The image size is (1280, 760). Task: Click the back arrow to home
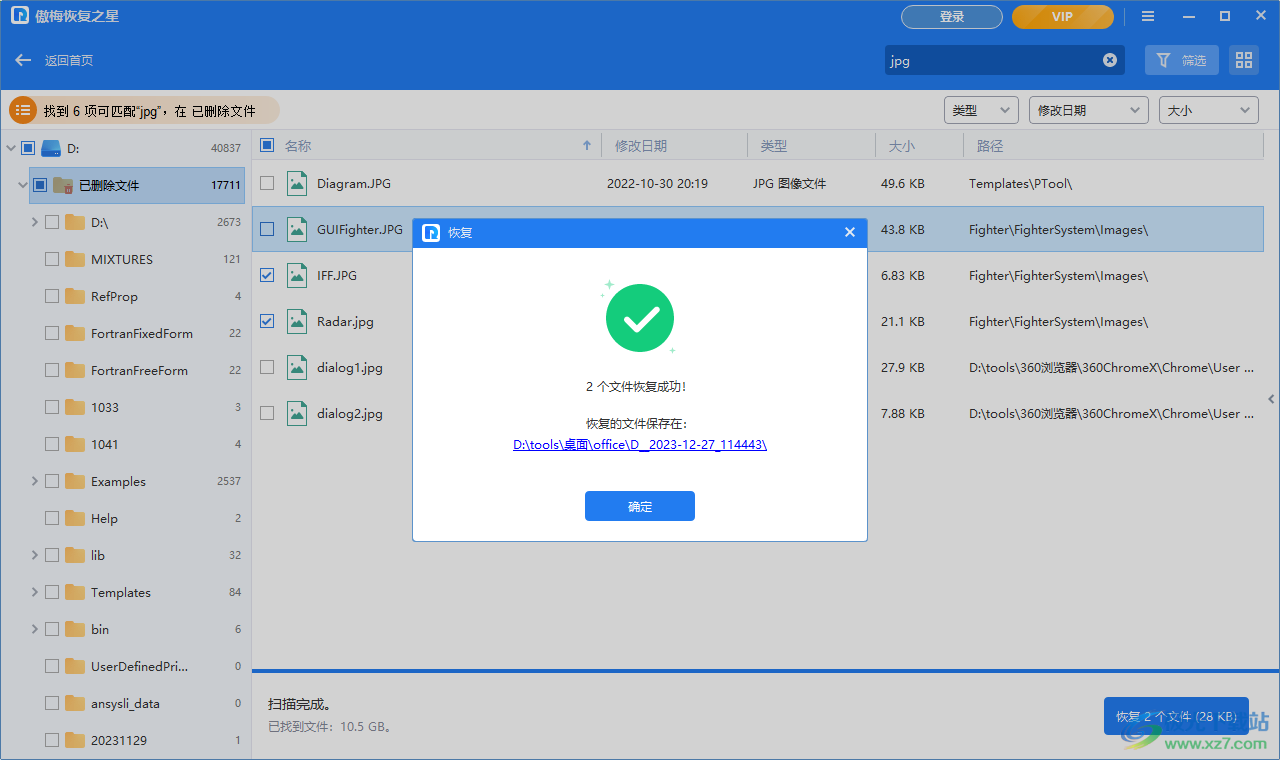click(23, 60)
